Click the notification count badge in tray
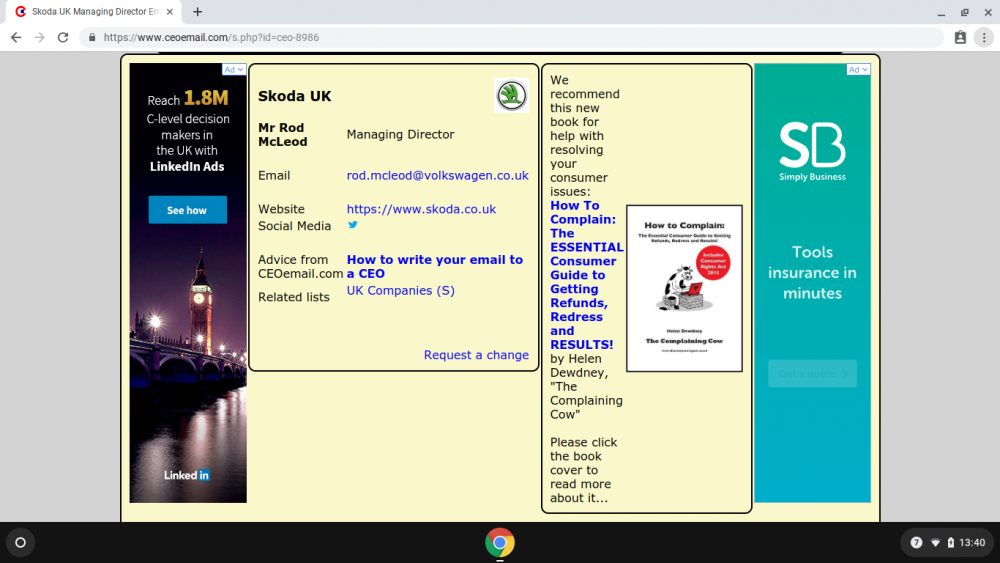This screenshot has height=563, width=1000. 916,543
